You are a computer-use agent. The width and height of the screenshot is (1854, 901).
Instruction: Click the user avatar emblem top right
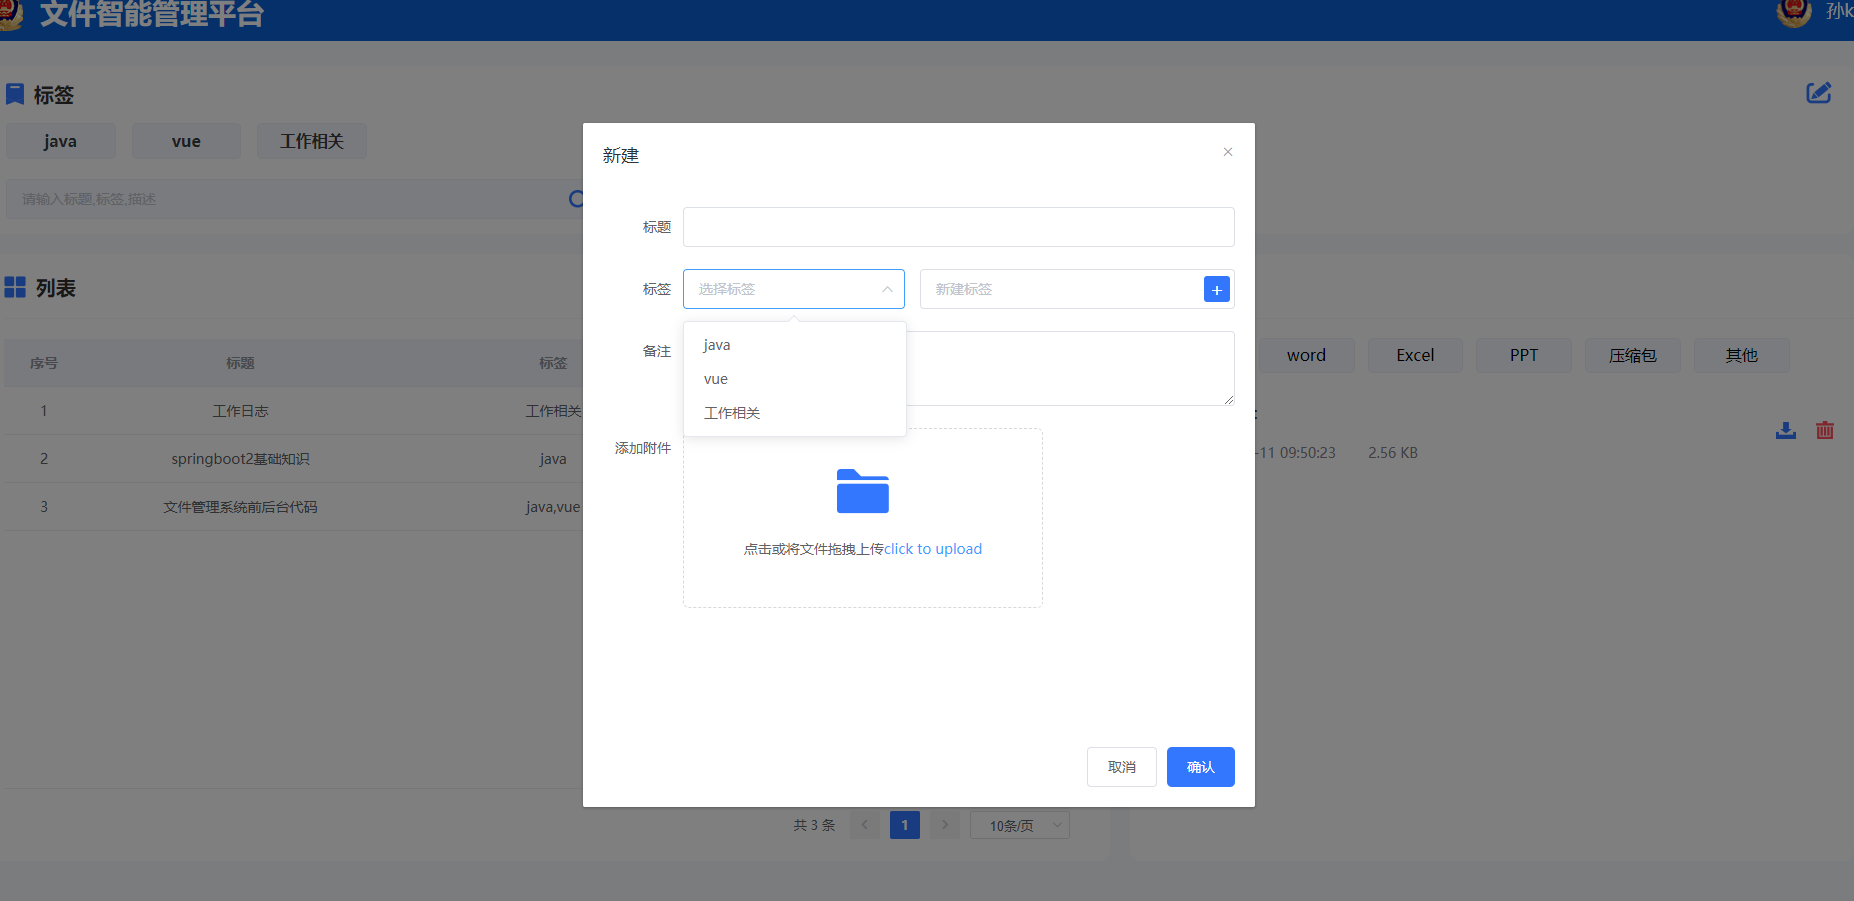click(1794, 13)
